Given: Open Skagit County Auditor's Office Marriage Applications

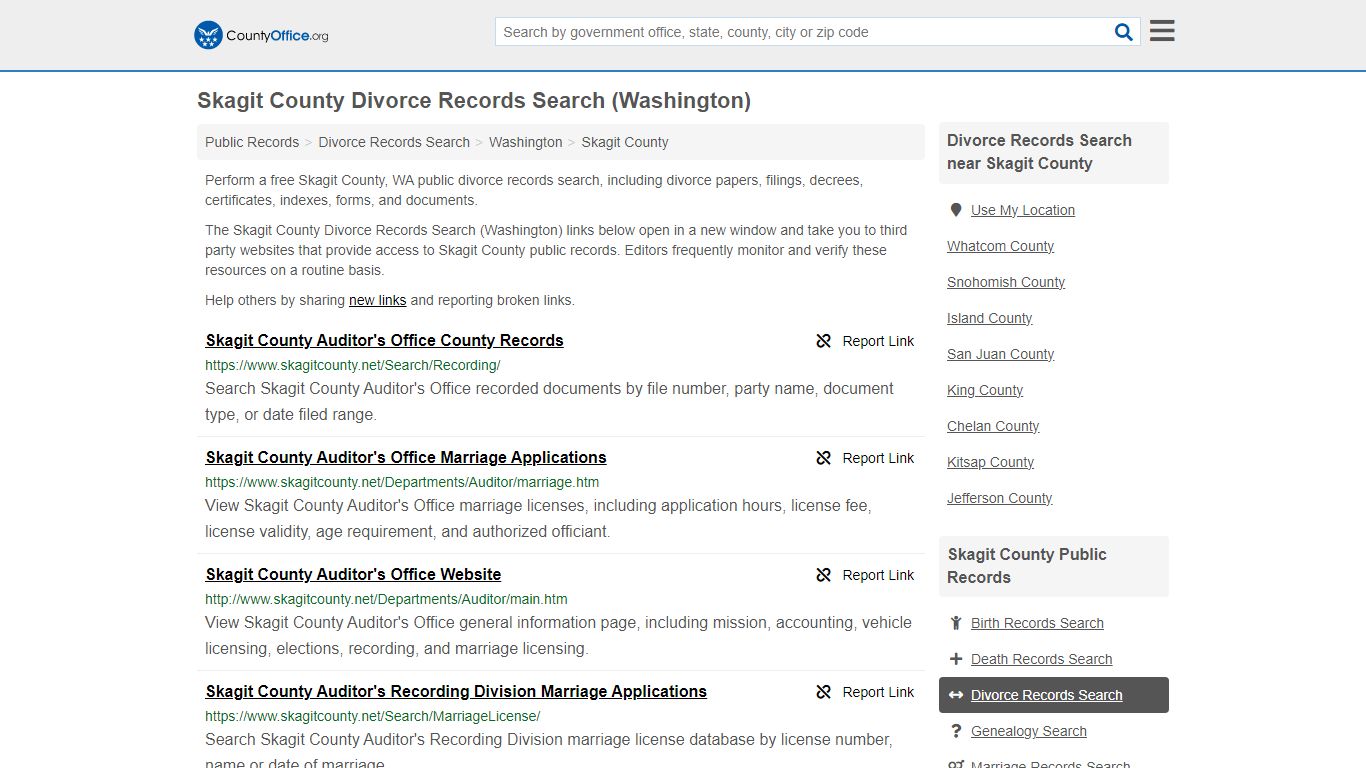Looking at the screenshot, I should [x=406, y=457].
